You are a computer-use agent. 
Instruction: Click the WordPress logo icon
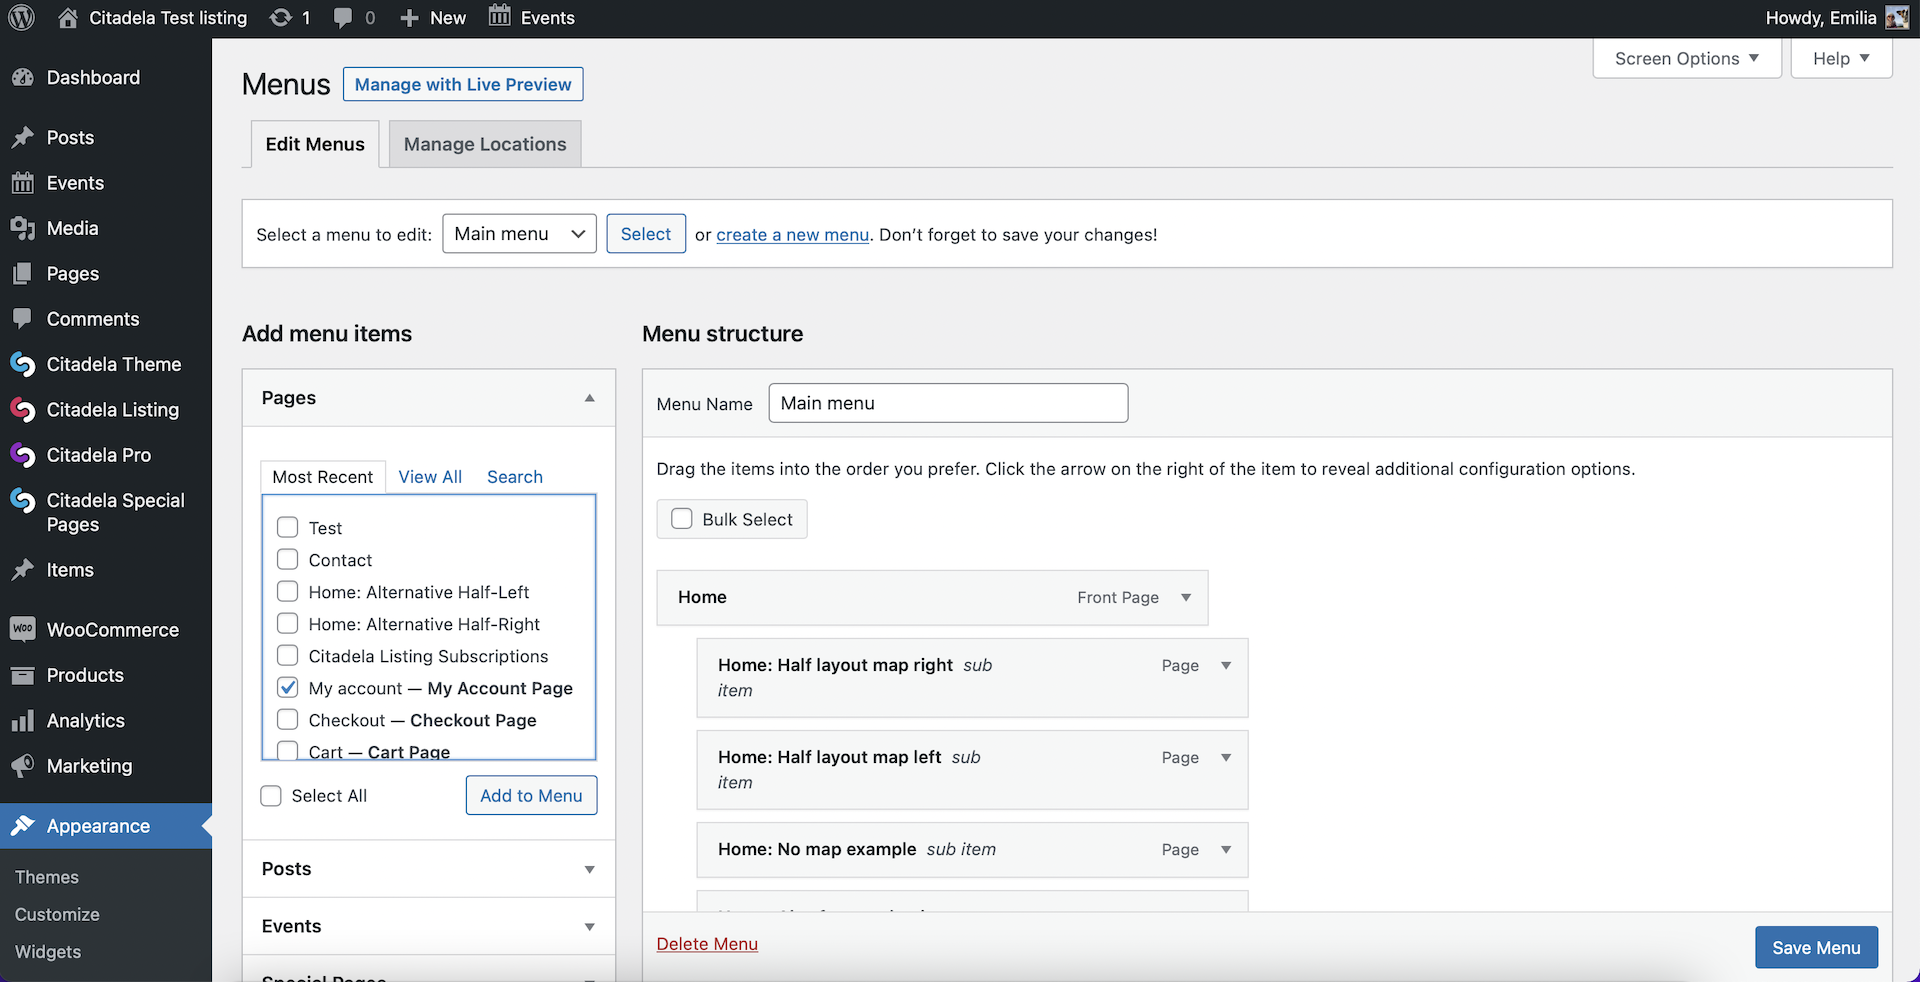coord(22,18)
